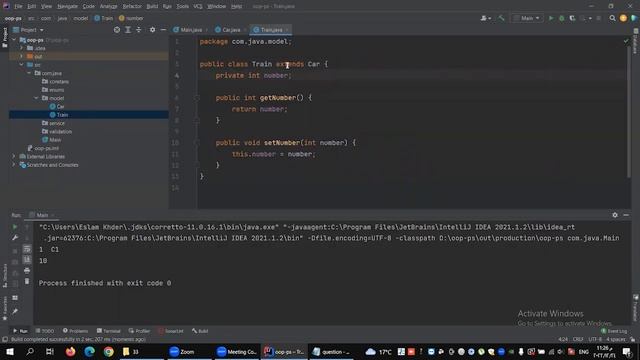Open the Build menu
The width and height of the screenshot is (640, 360).
[x=152, y=6]
